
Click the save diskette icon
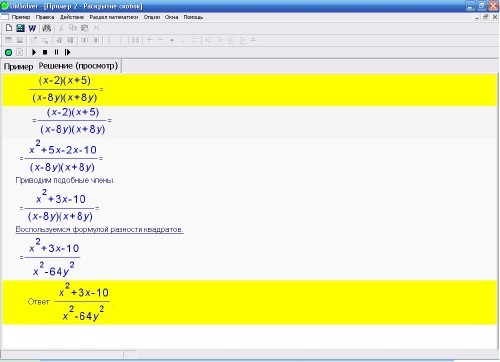(20, 28)
